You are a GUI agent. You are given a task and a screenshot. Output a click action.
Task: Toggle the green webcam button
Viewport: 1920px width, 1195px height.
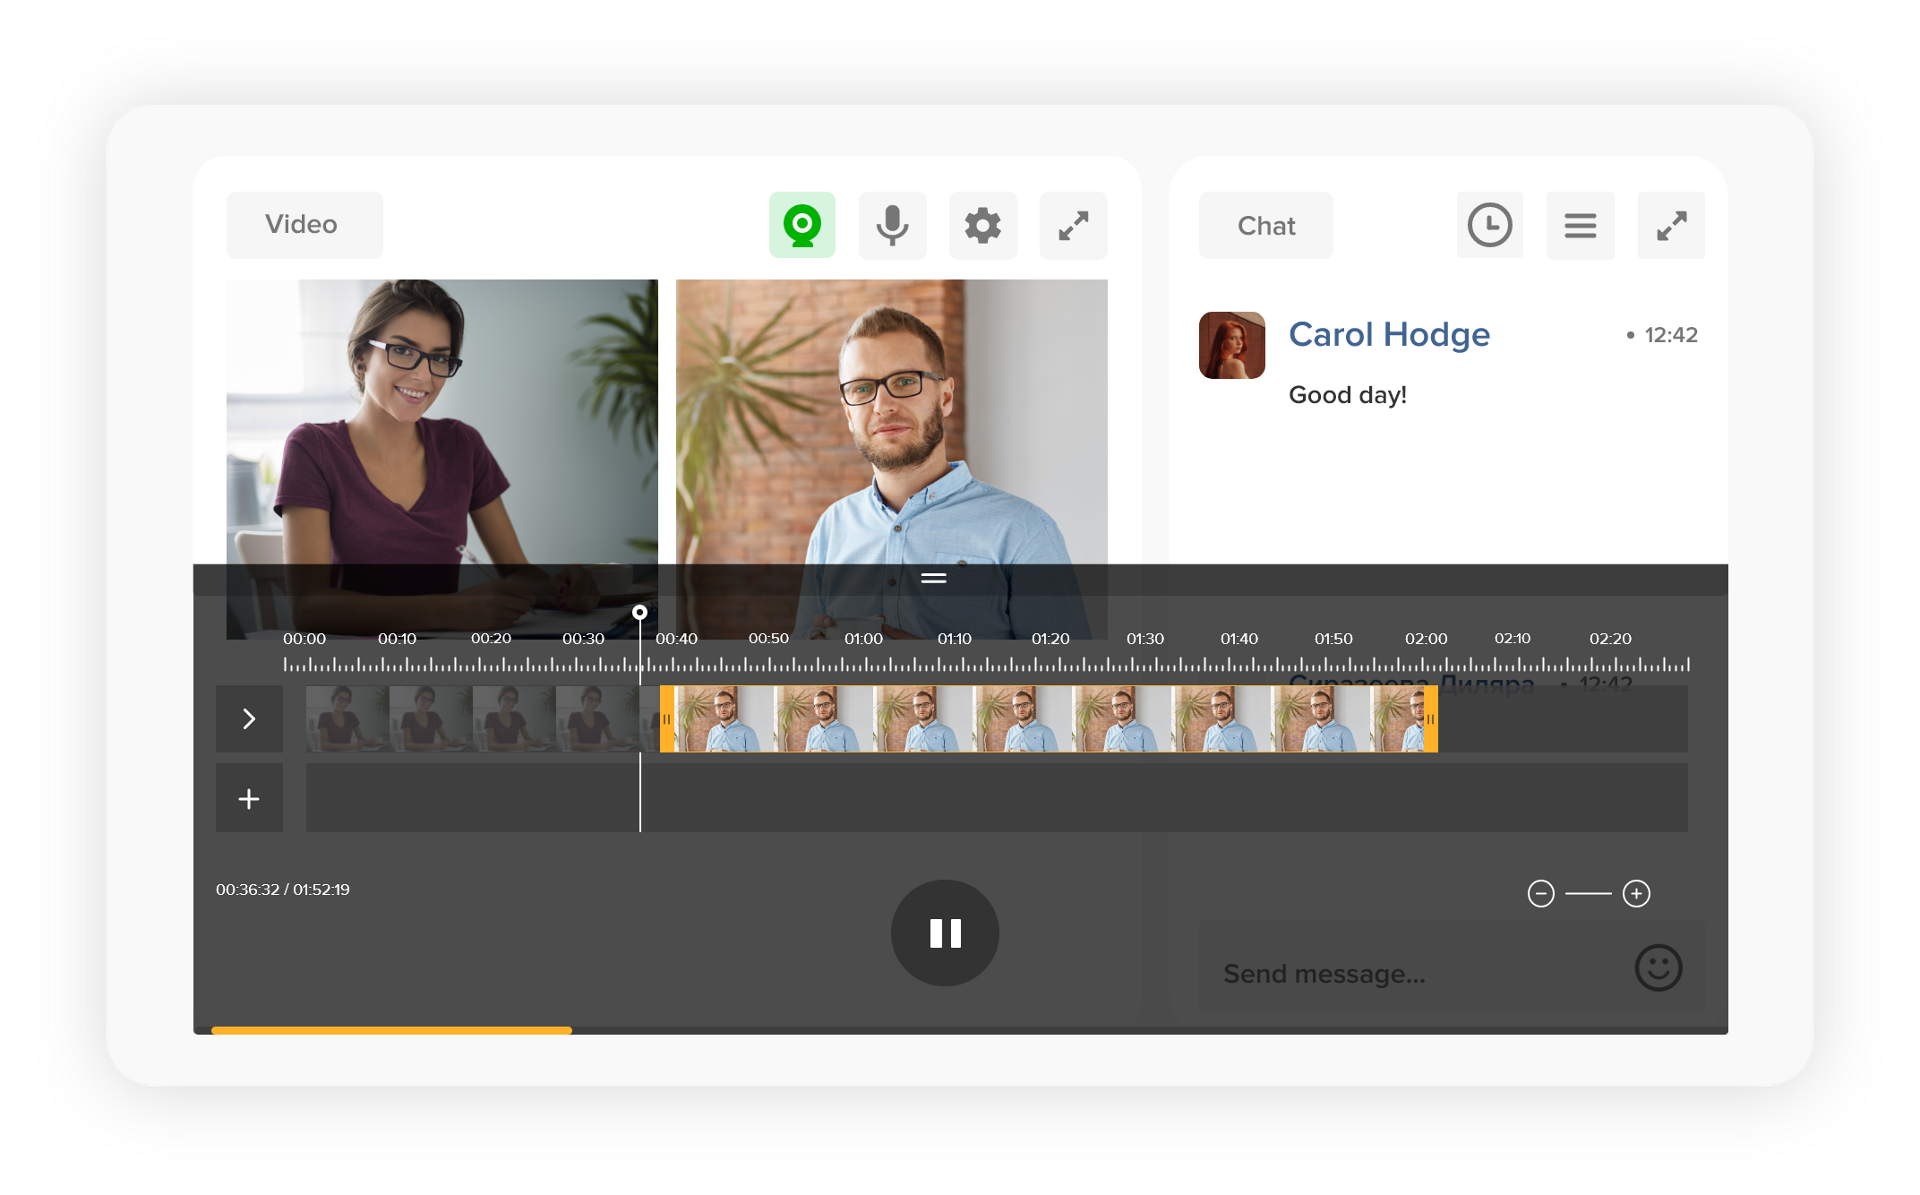point(802,225)
